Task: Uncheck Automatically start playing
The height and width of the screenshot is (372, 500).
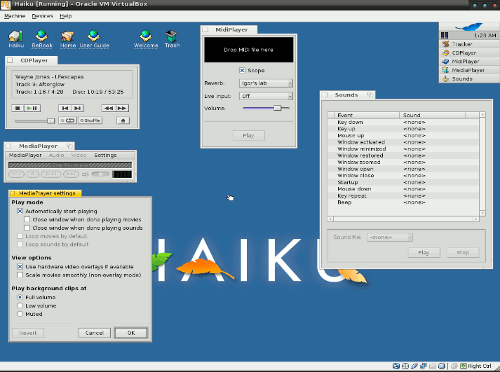Action: (20, 211)
